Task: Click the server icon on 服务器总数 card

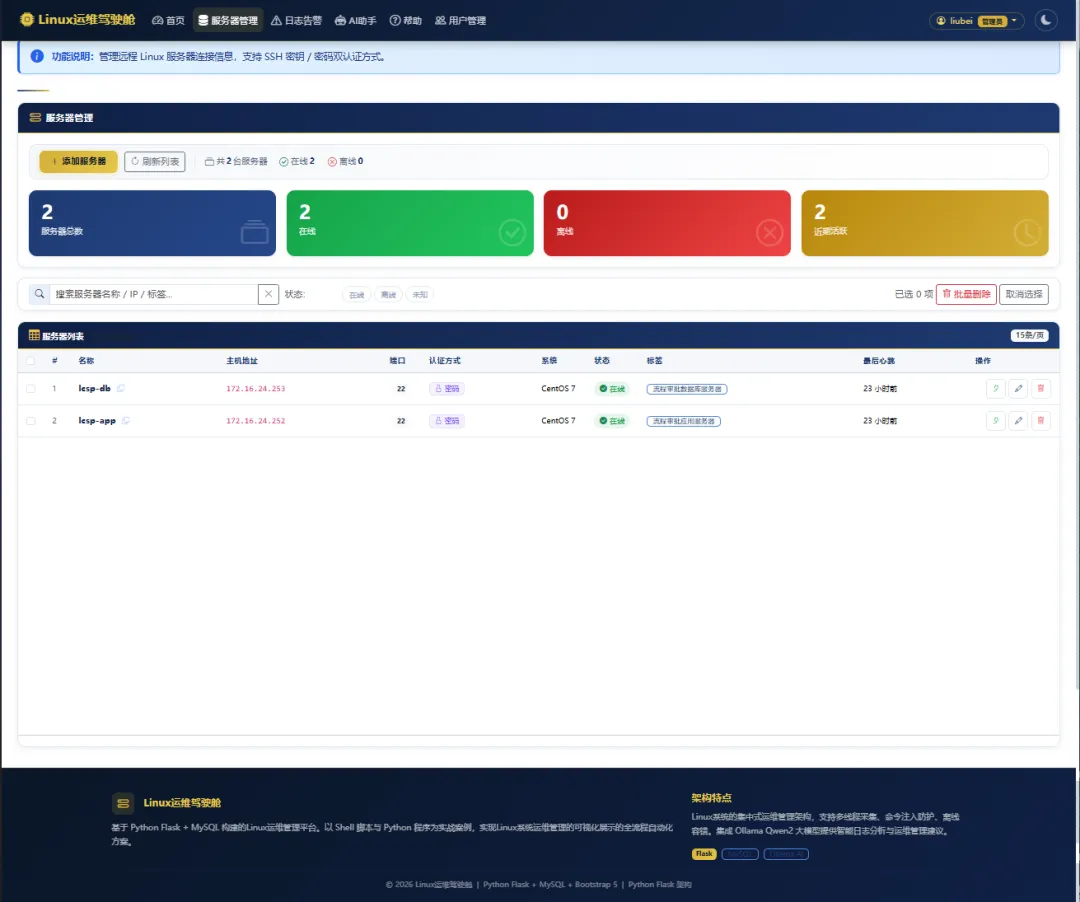Action: [254, 232]
